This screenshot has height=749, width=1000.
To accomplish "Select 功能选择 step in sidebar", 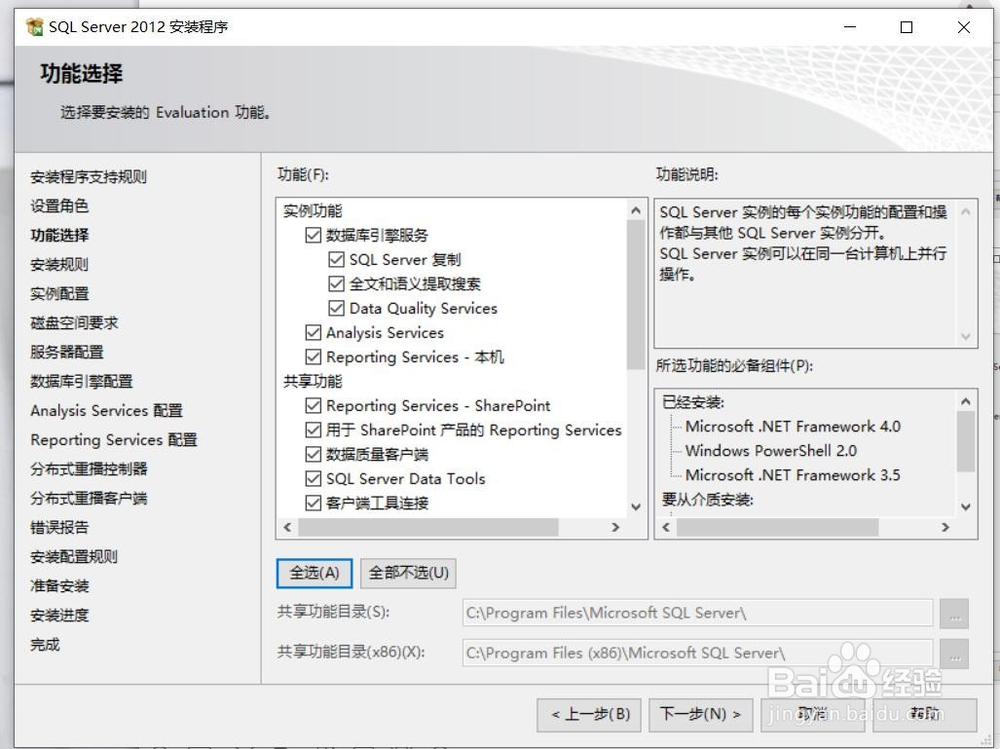I will tap(59, 235).
